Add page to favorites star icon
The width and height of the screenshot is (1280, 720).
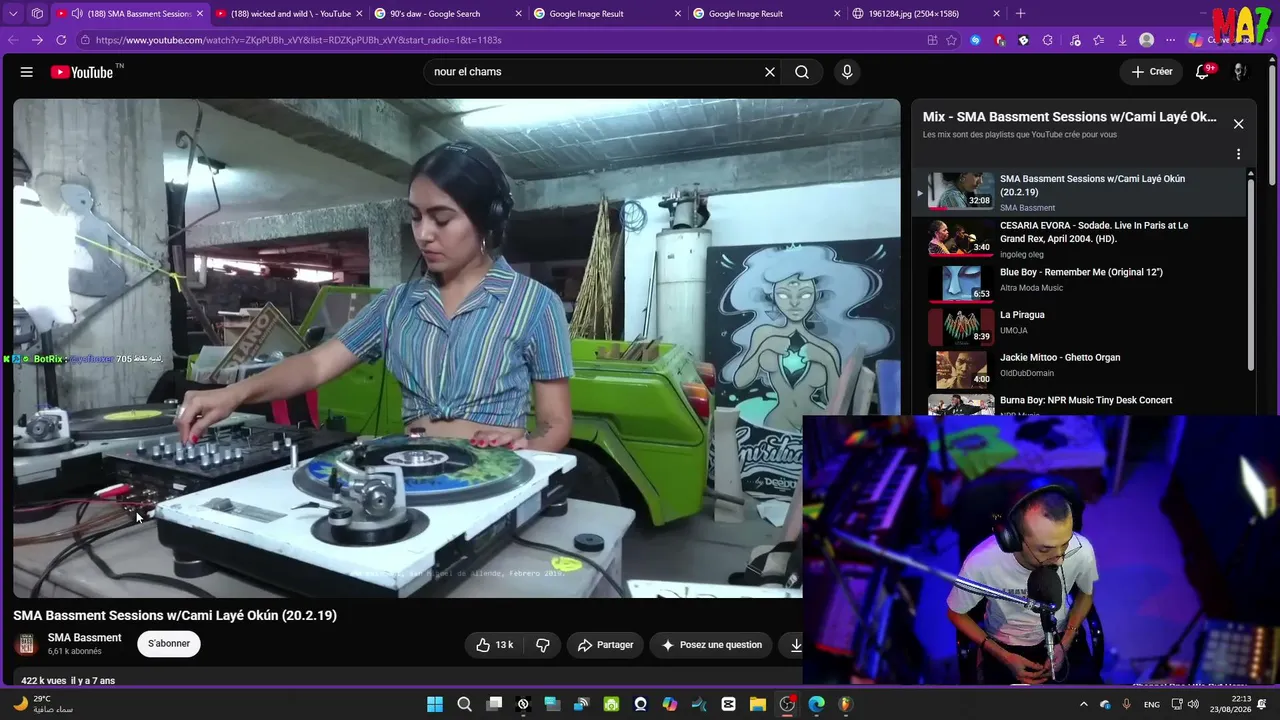coord(951,40)
